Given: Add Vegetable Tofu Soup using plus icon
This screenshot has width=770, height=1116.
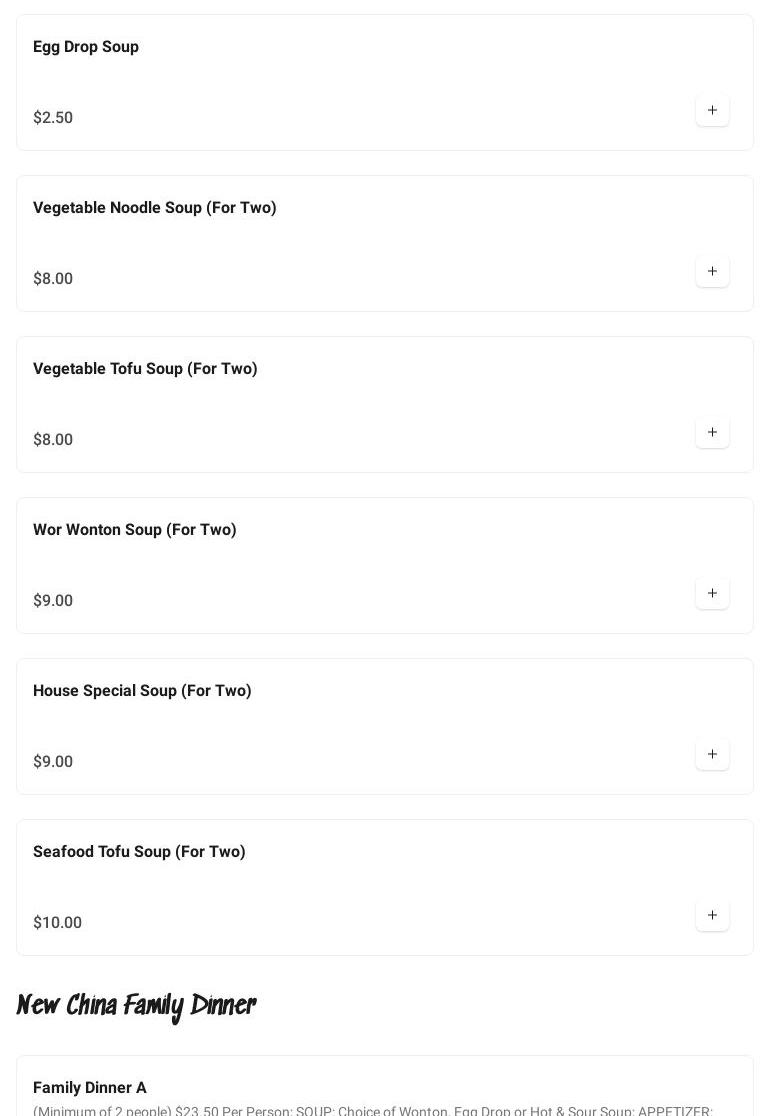Looking at the screenshot, I should [712, 432].
